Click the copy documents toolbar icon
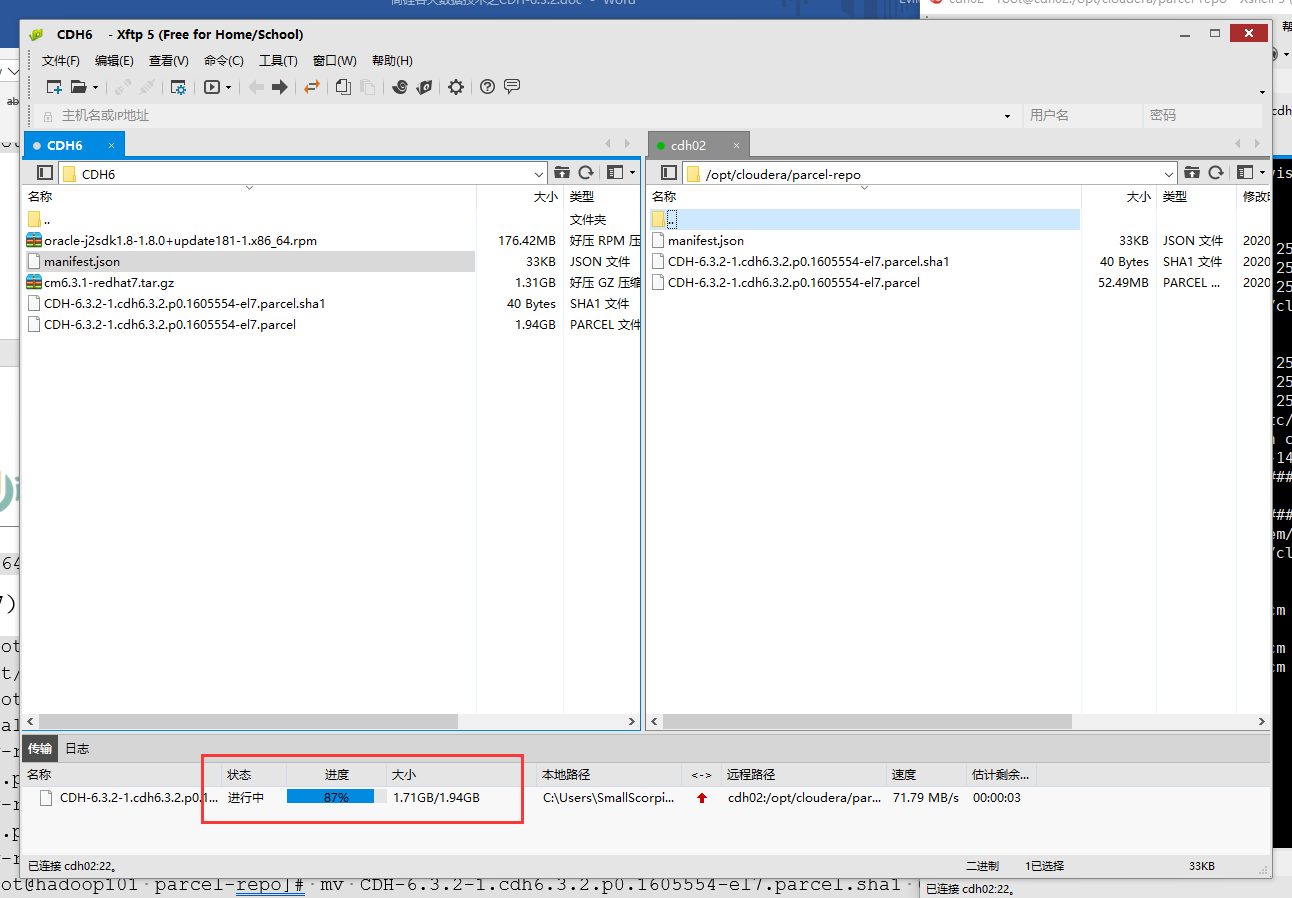This screenshot has width=1292, height=898. click(x=343, y=87)
